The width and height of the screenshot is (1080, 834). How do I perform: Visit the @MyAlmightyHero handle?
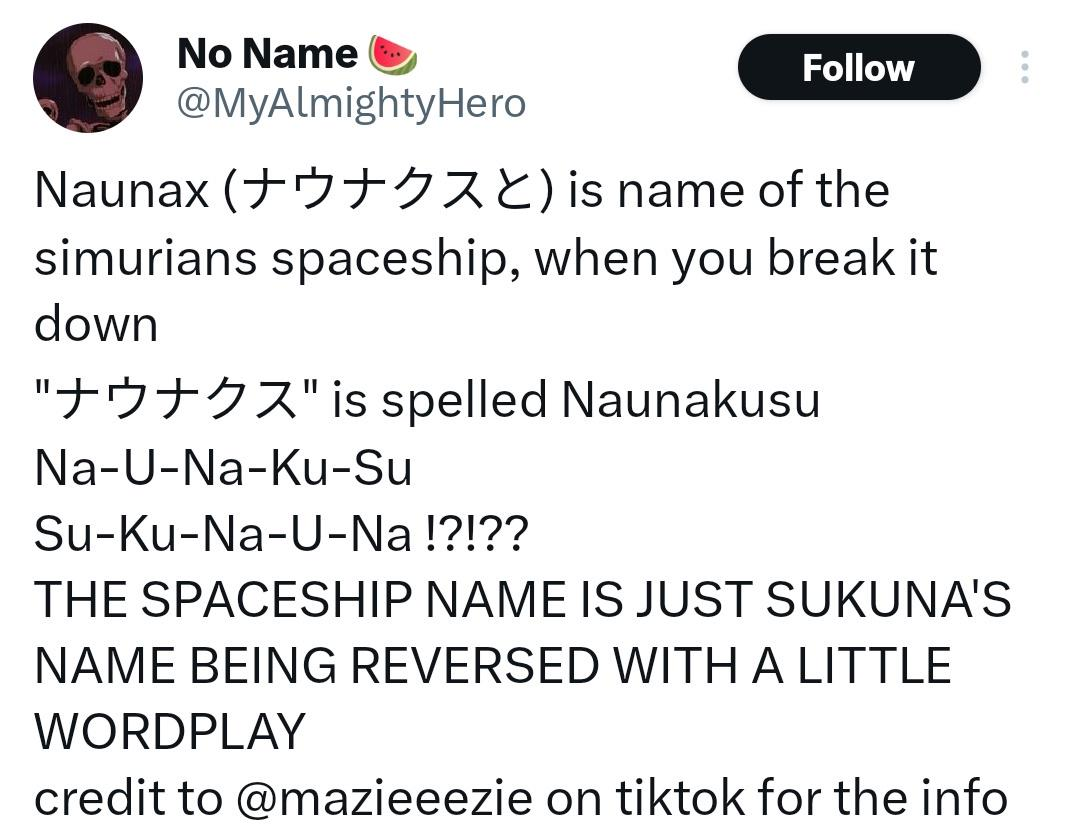351,103
